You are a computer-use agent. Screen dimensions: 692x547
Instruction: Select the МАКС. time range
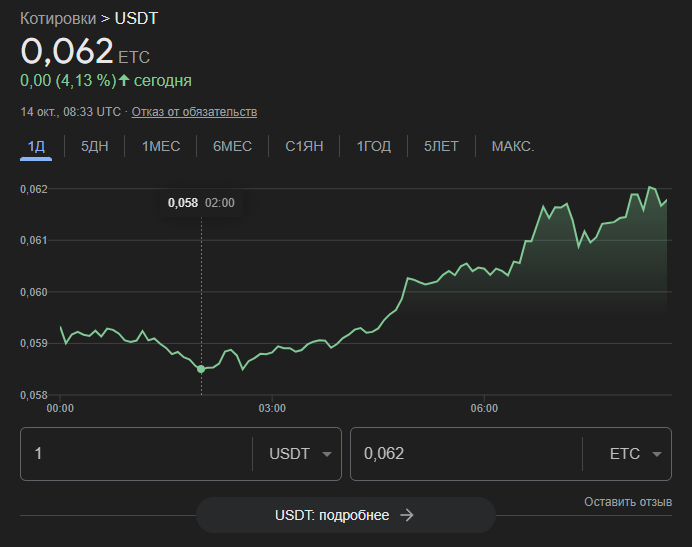click(x=513, y=146)
